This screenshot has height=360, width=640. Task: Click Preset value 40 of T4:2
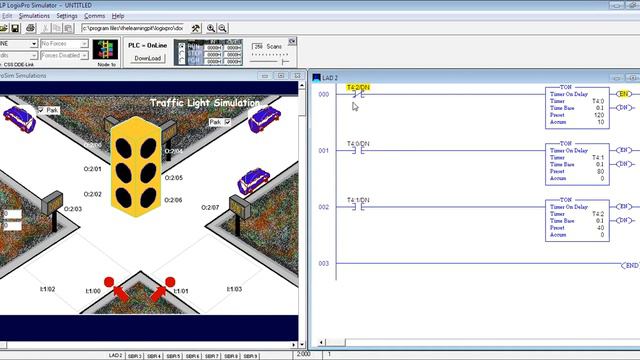(600, 228)
